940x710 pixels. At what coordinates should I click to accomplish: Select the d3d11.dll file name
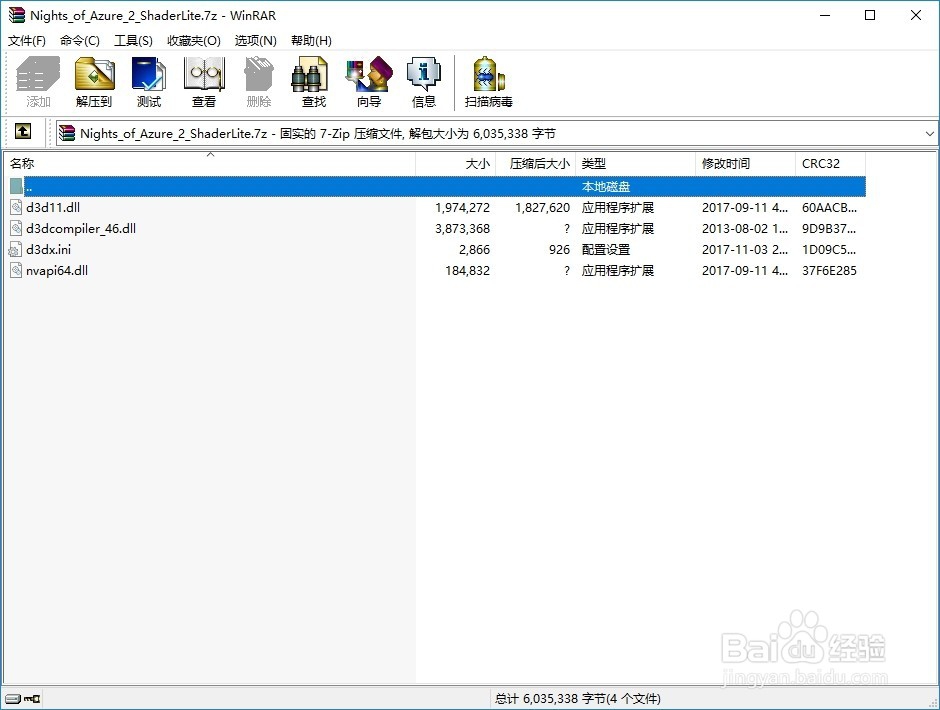pyautogui.click(x=53, y=207)
